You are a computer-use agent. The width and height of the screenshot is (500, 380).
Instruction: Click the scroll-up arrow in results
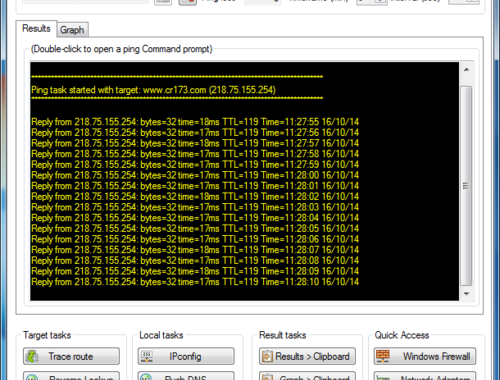coord(466,70)
